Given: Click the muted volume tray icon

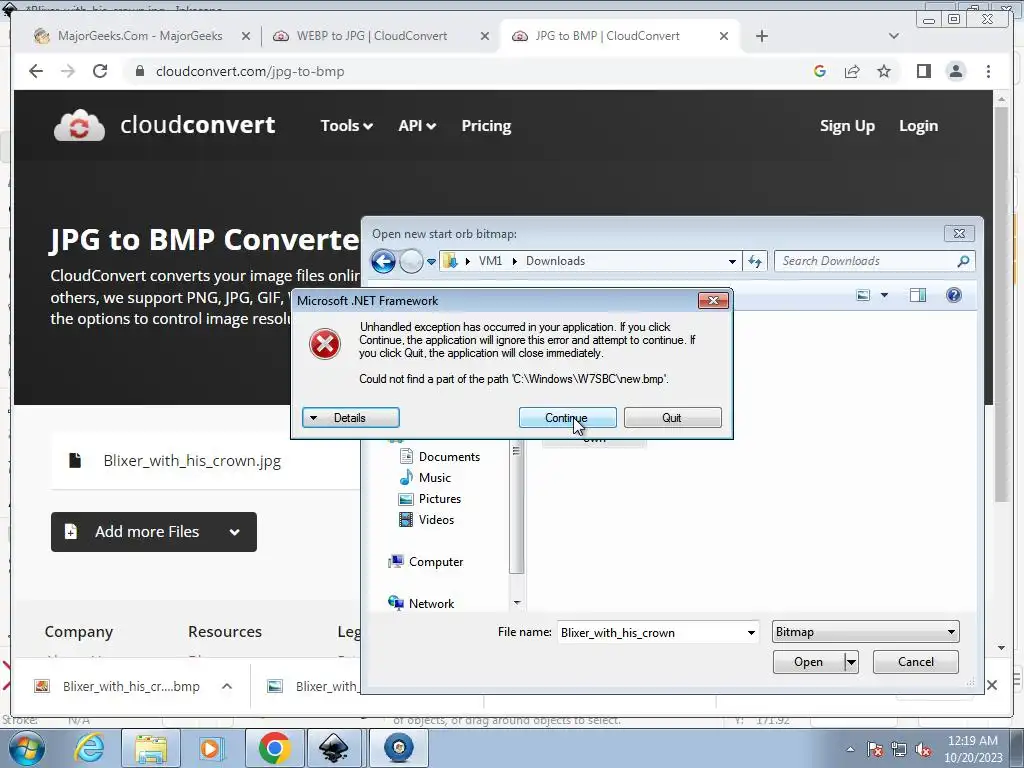Looking at the screenshot, I should pyautogui.click(x=923, y=750).
